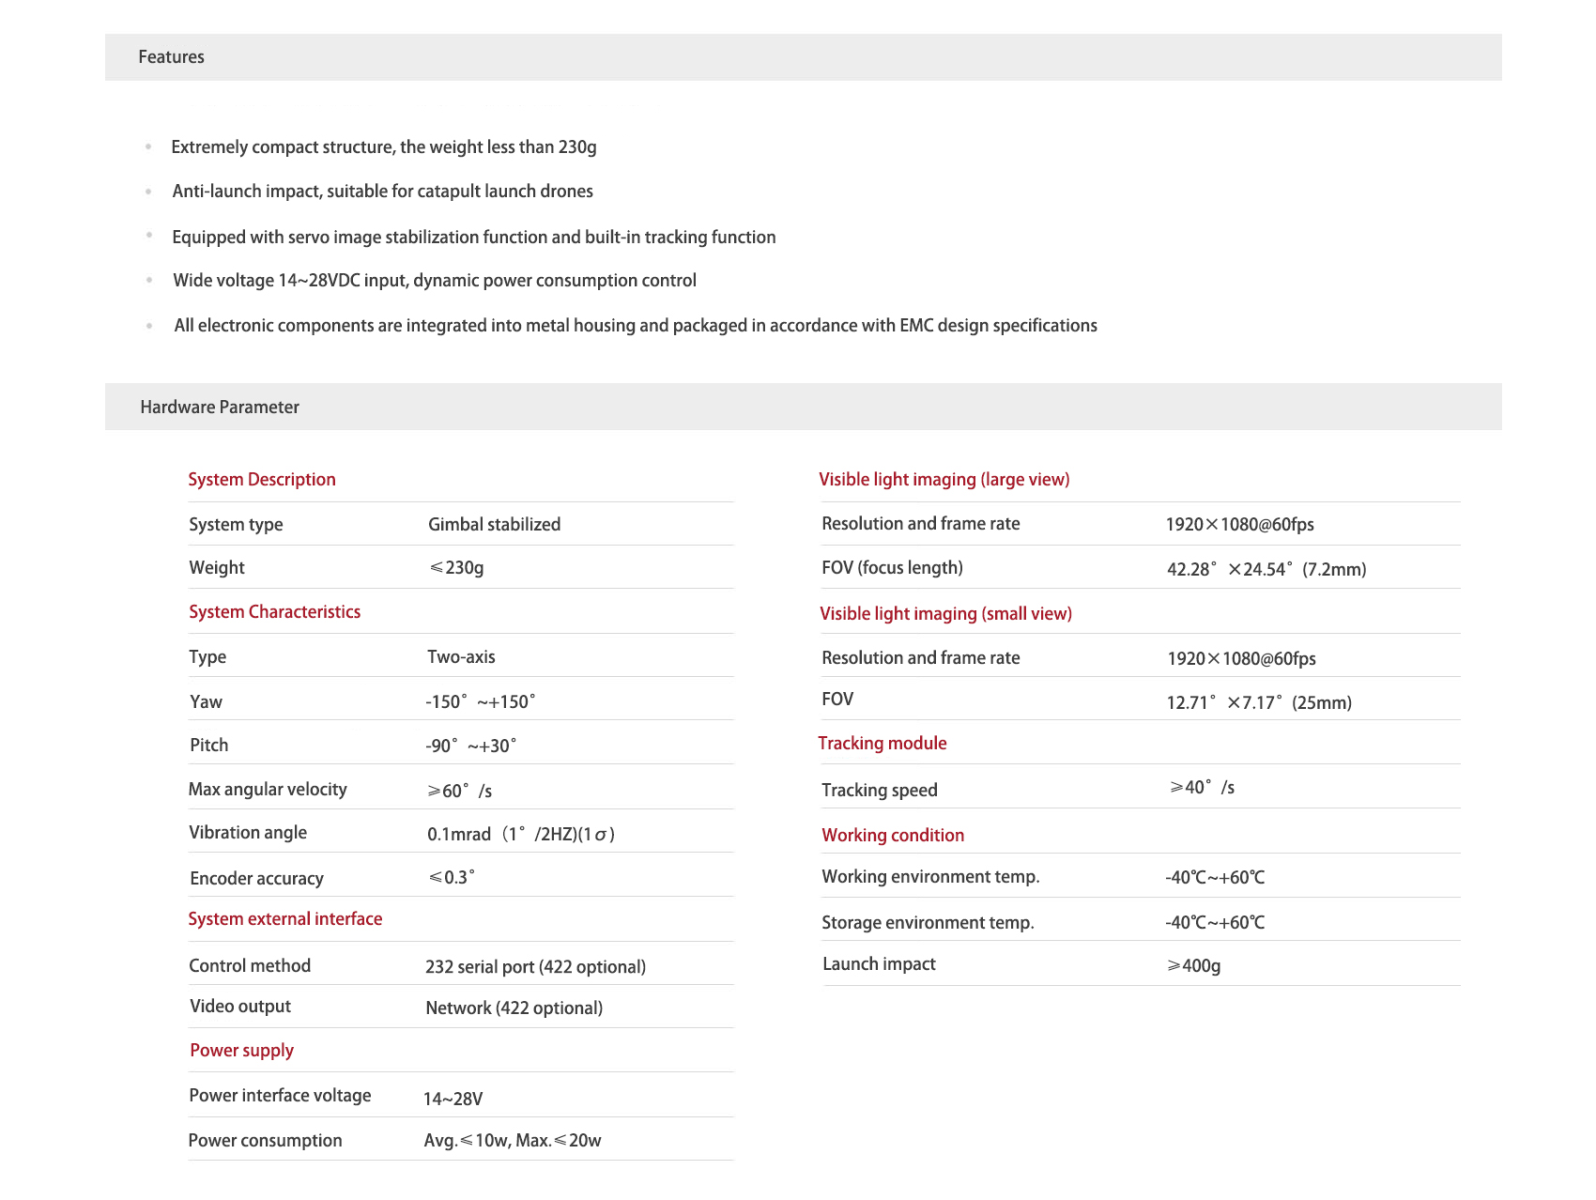This screenshot has width=1596, height=1200.
Task: Click the Power interface voltage label
Action: click(280, 1096)
